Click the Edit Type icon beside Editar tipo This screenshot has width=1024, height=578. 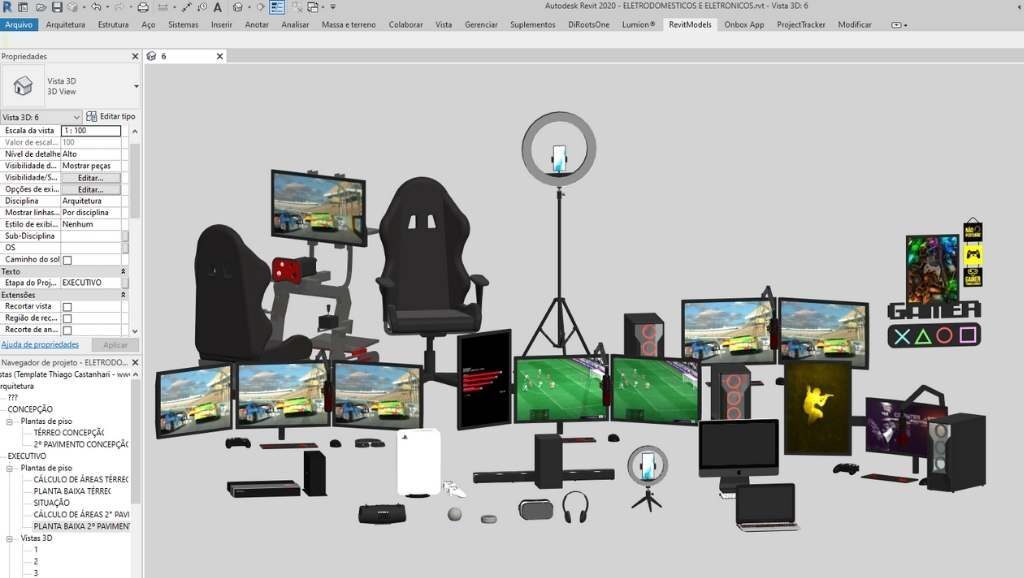pyautogui.click(x=92, y=117)
